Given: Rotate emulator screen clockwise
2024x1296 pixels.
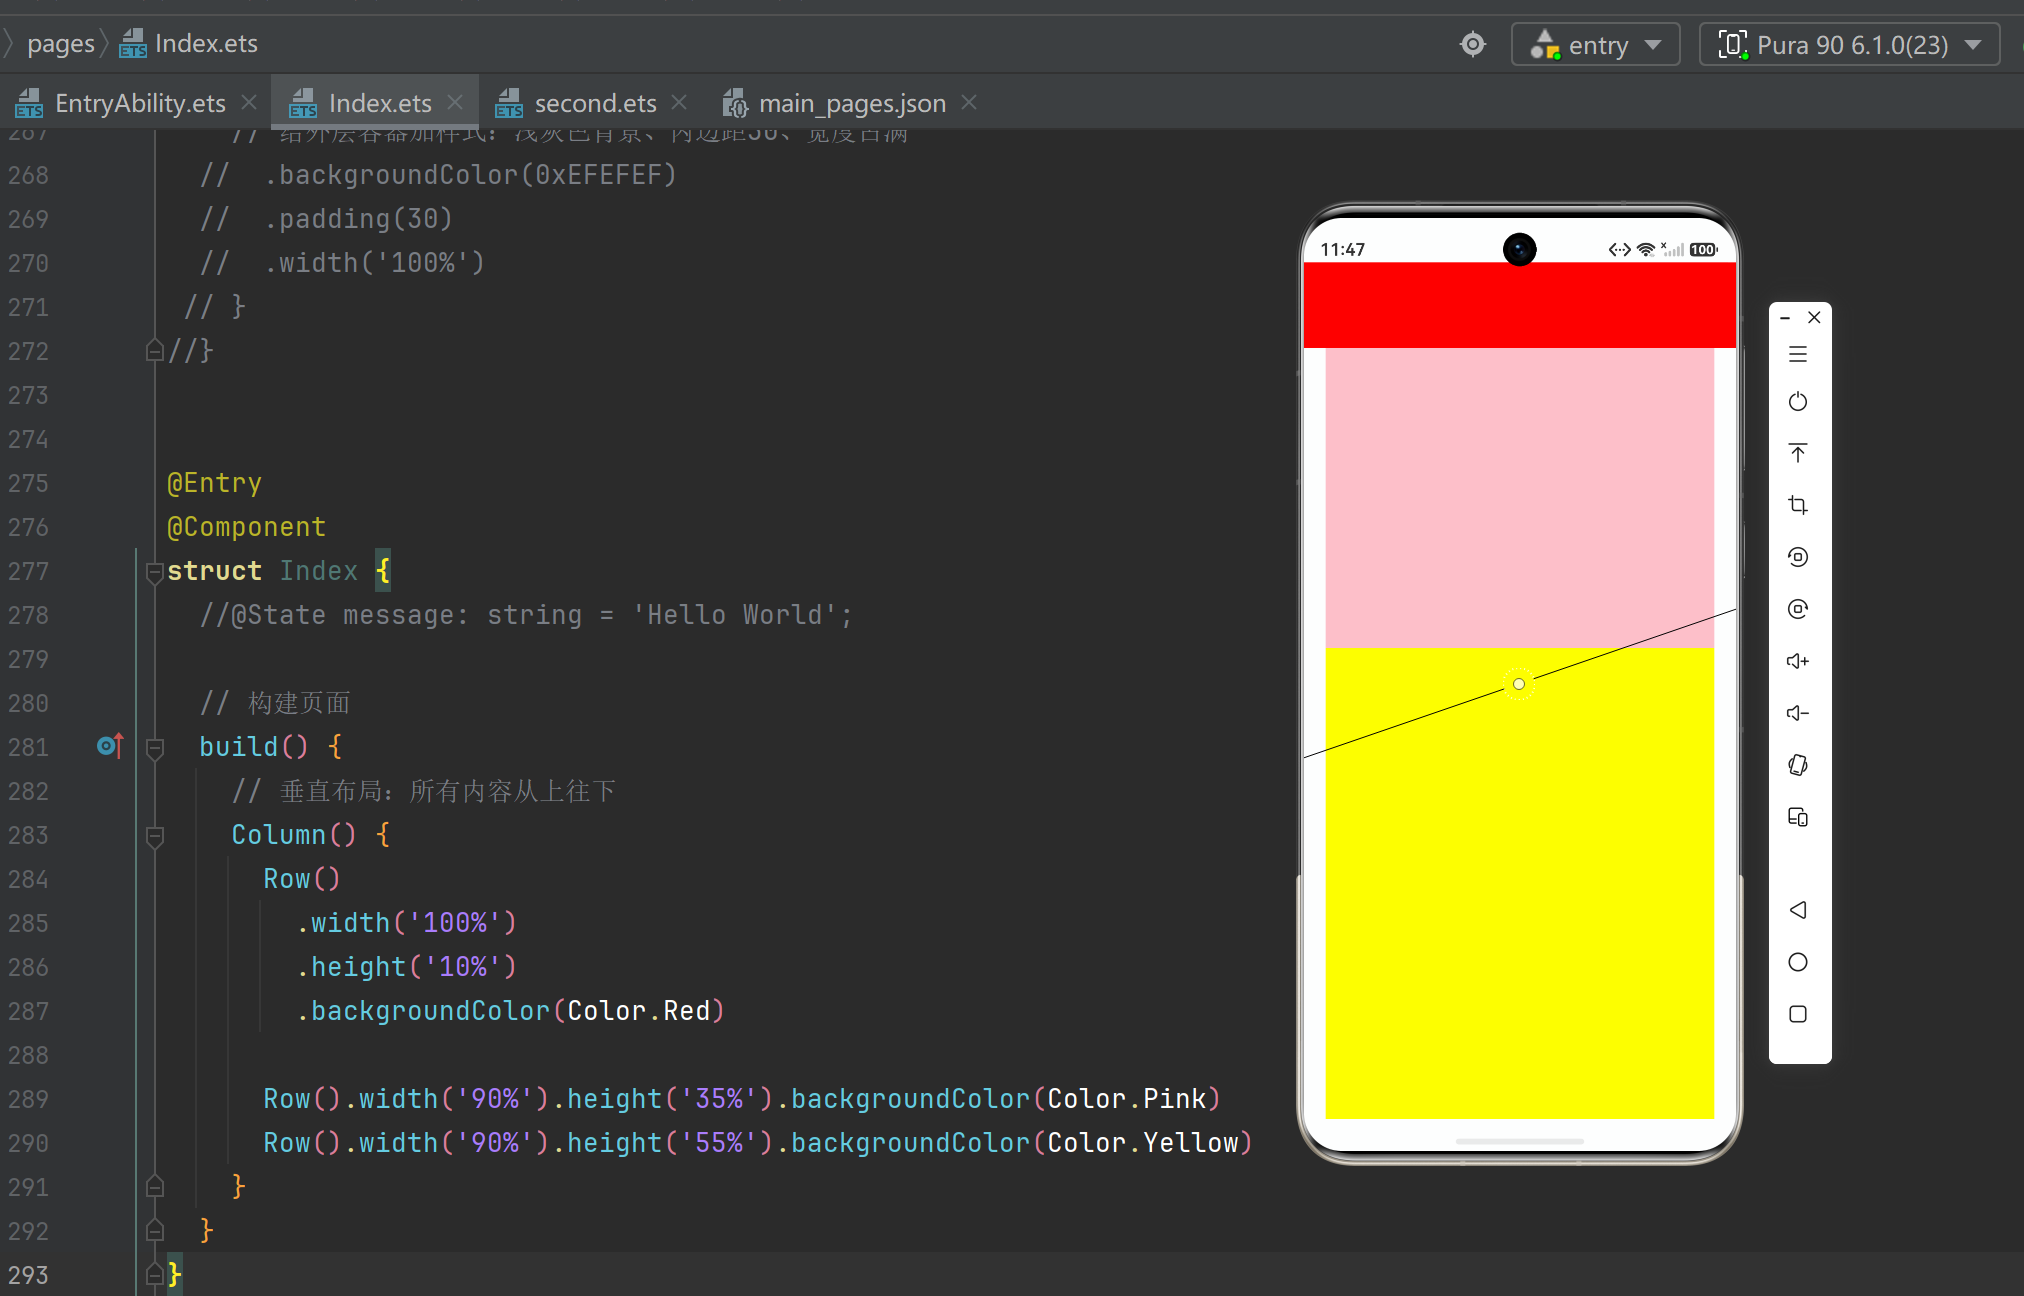Looking at the screenshot, I should (1797, 609).
